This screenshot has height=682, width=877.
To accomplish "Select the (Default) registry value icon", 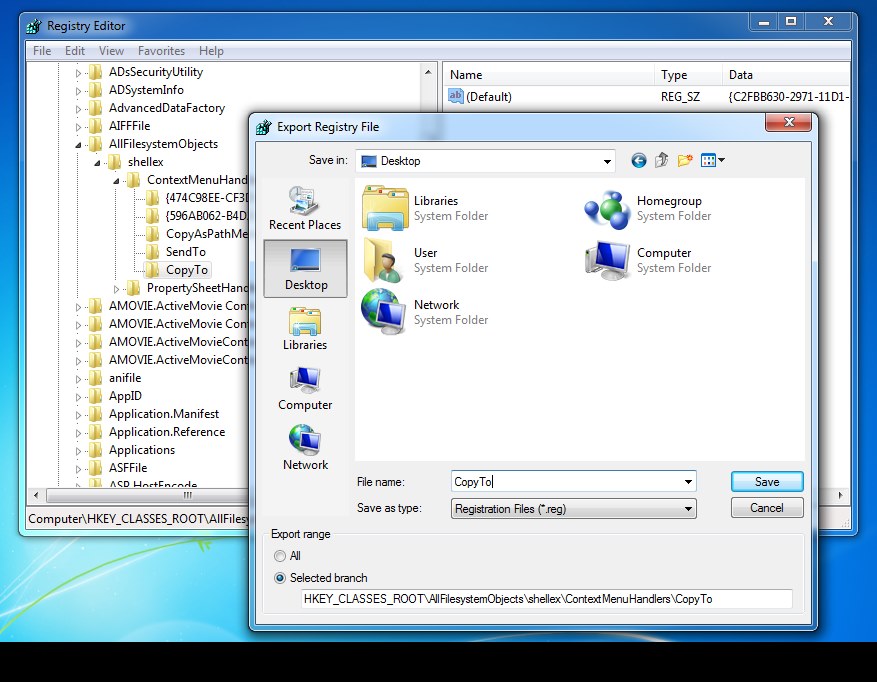I will (456, 96).
